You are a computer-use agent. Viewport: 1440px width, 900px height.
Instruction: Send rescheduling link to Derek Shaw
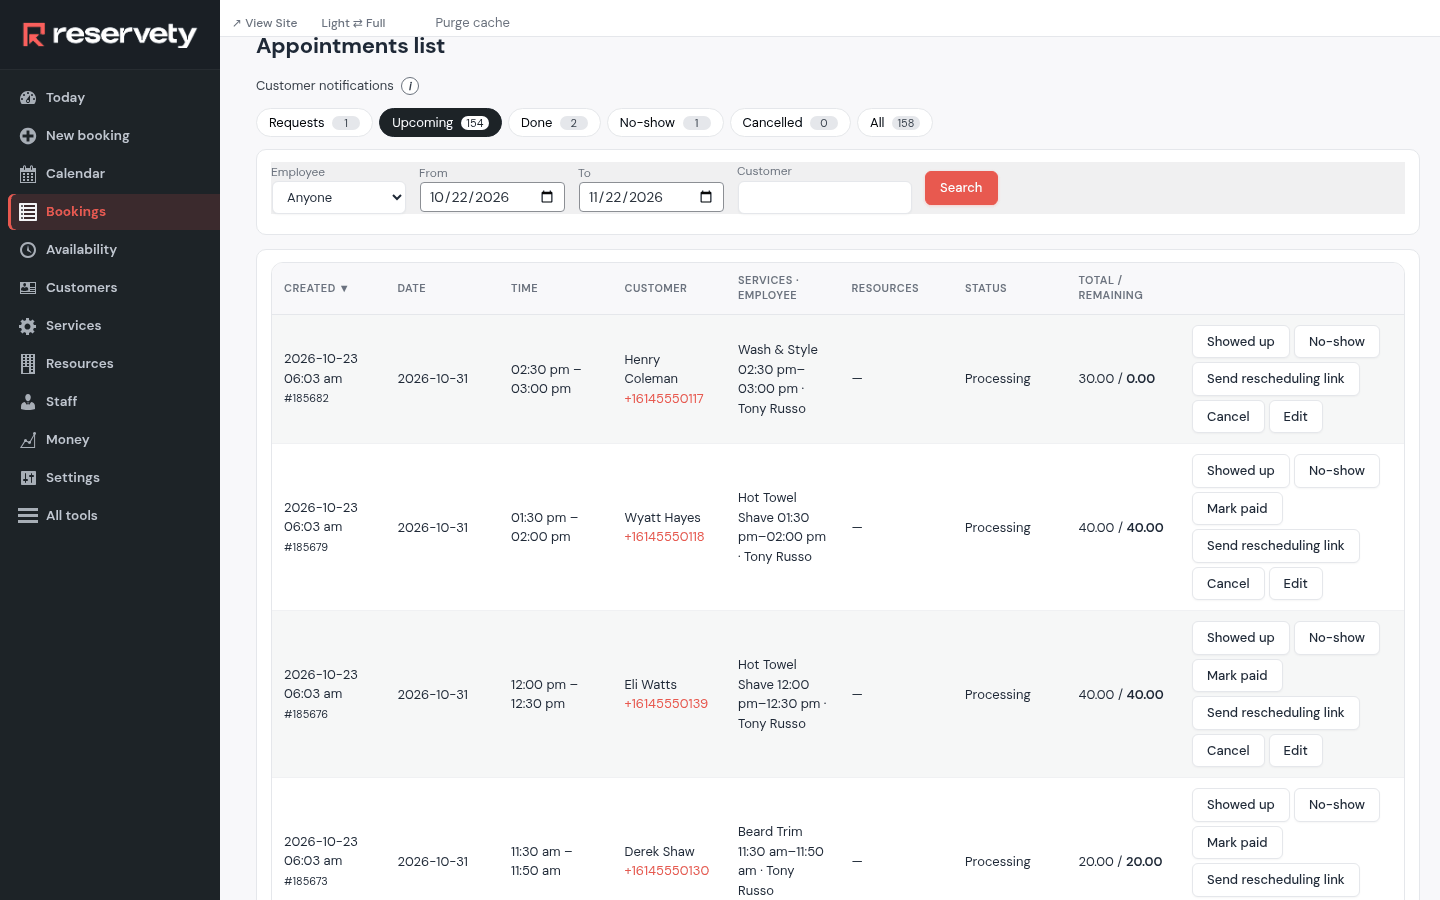coord(1275,880)
